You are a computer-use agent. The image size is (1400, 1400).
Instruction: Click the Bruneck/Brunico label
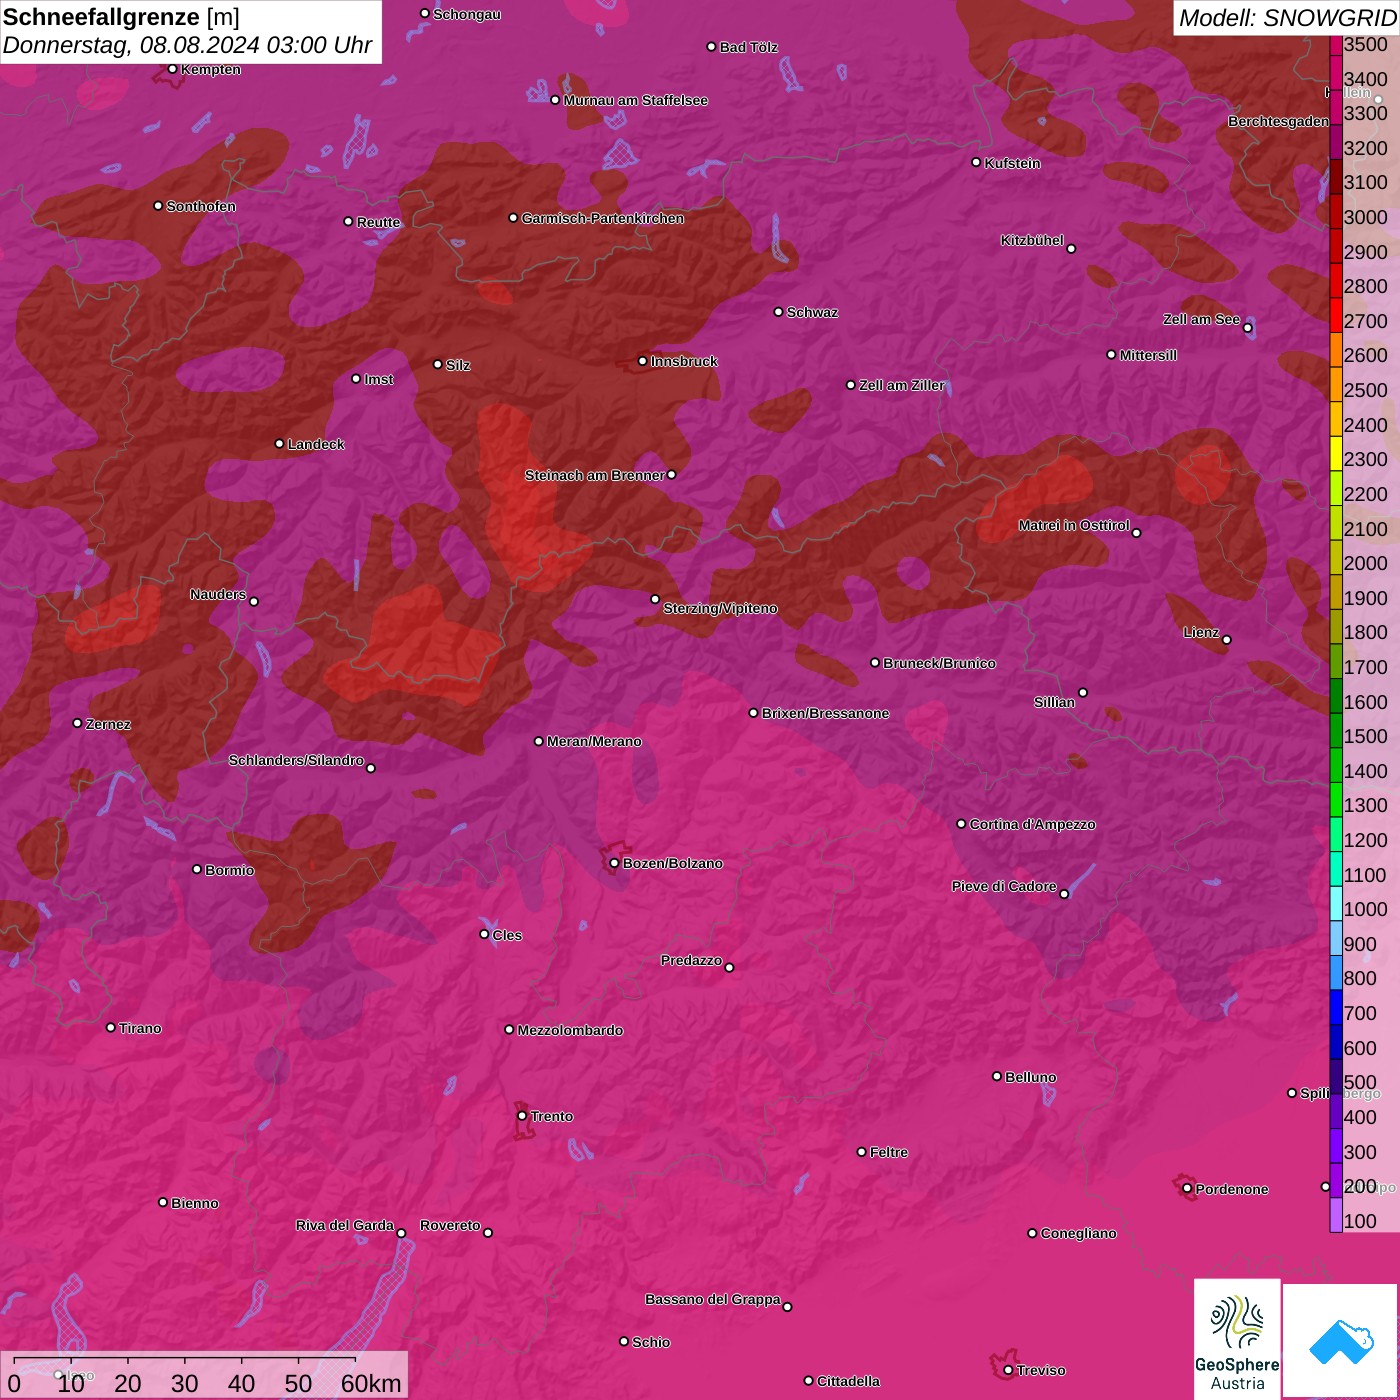[x=939, y=663]
